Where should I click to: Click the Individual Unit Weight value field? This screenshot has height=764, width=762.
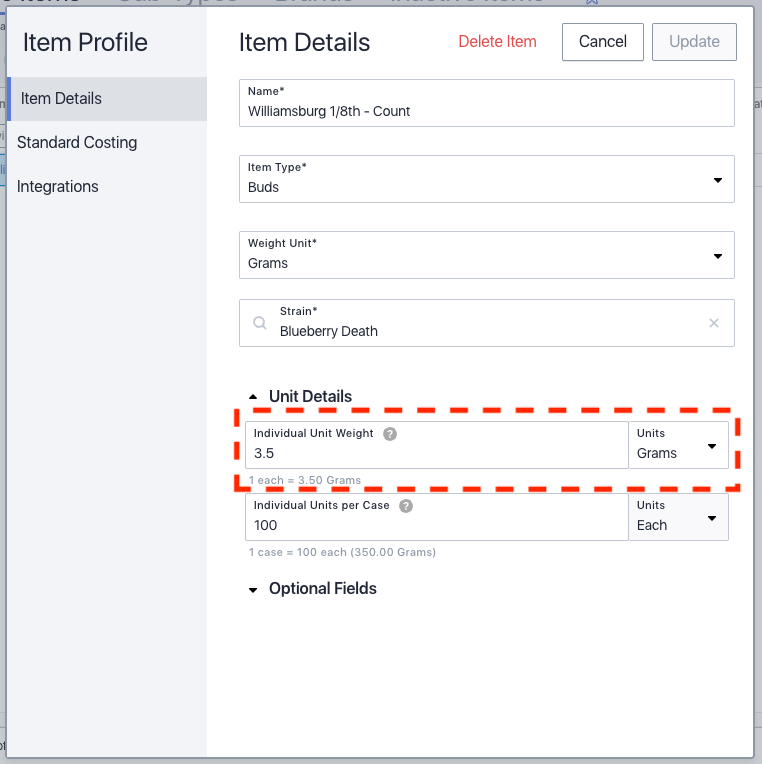tap(437, 445)
